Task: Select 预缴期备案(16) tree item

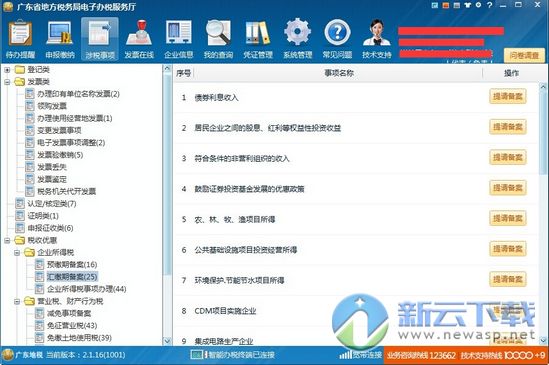Action: (72, 264)
